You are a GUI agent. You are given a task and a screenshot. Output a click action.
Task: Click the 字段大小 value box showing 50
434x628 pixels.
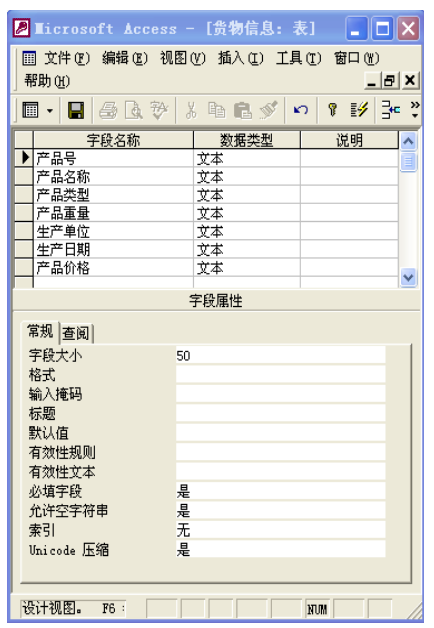[281, 355]
